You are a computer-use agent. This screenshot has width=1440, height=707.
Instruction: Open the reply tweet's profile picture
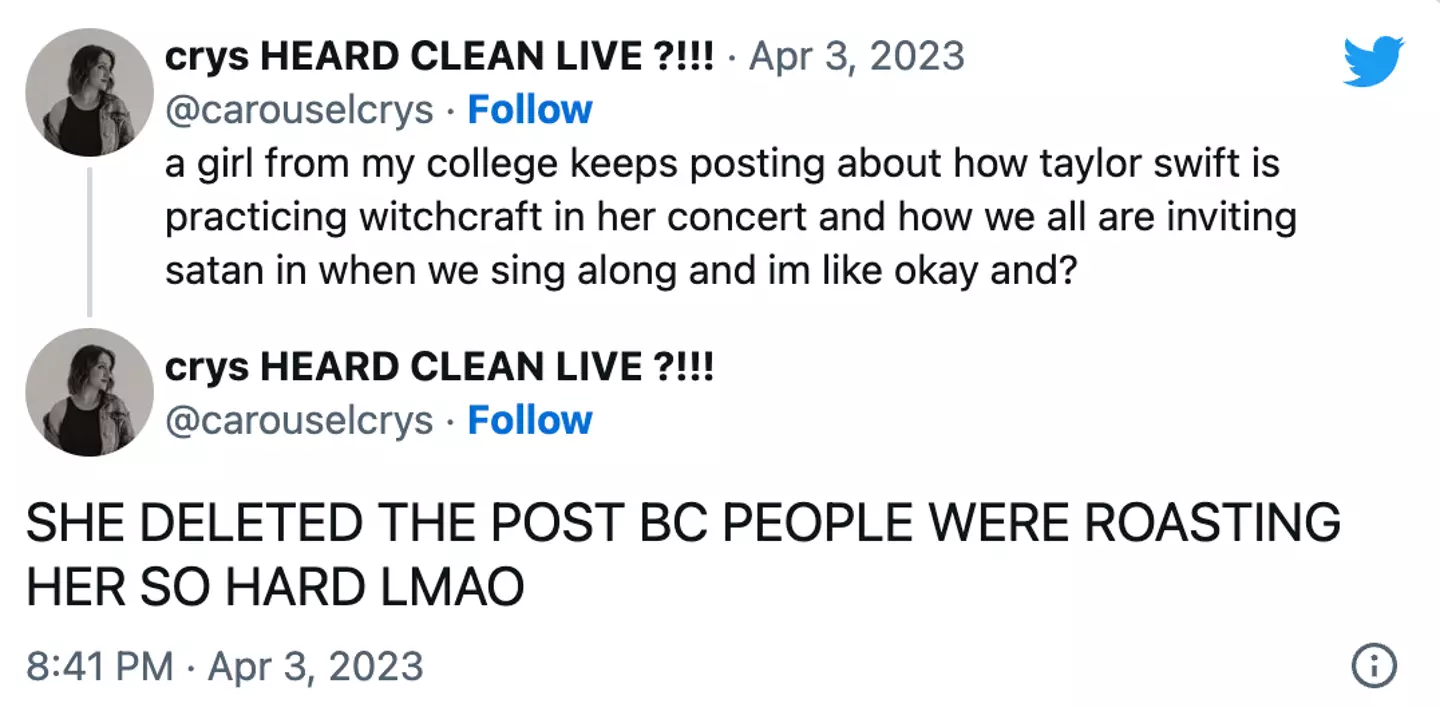point(89,392)
